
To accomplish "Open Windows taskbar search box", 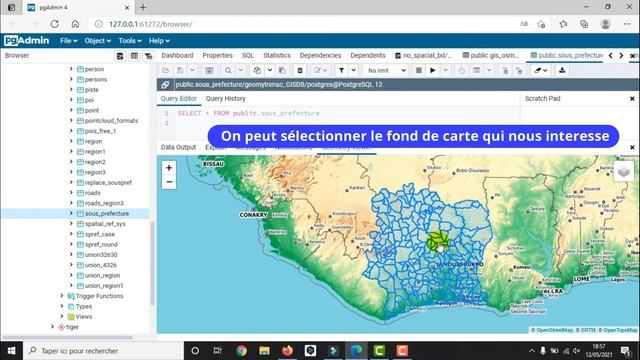I will point(103,351).
